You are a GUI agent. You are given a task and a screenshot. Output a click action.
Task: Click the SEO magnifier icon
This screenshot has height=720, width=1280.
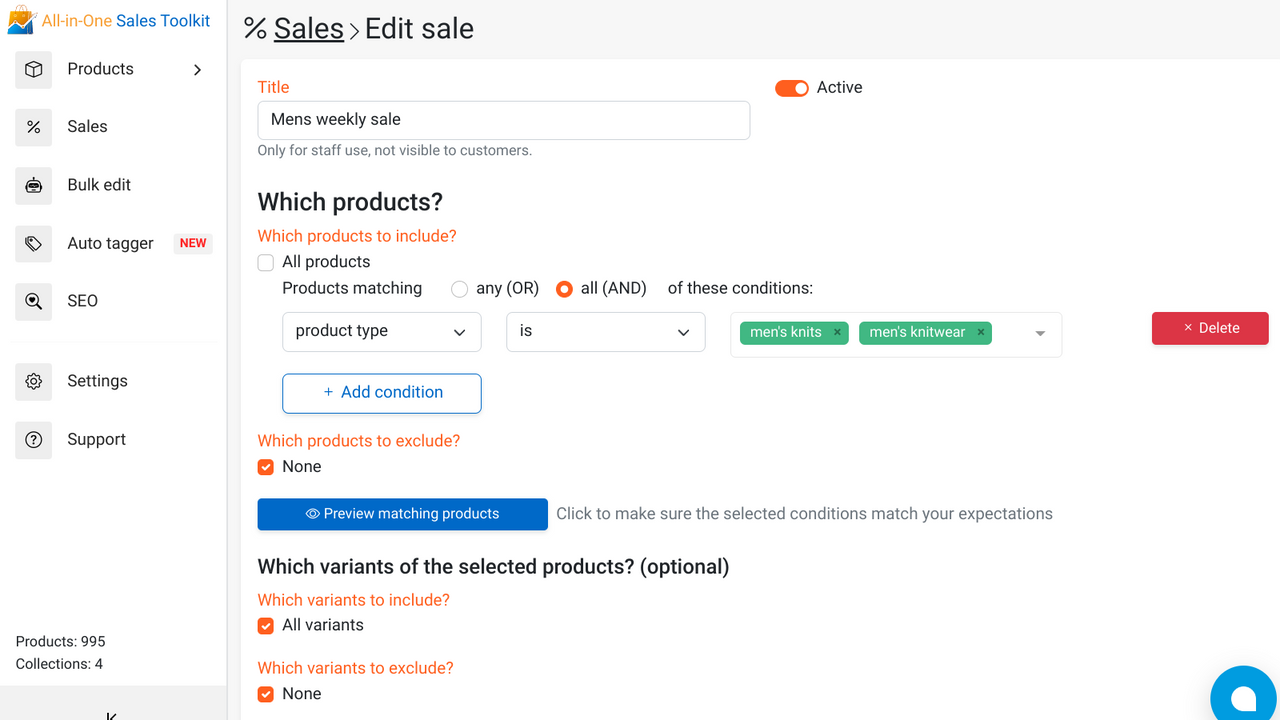pos(34,301)
